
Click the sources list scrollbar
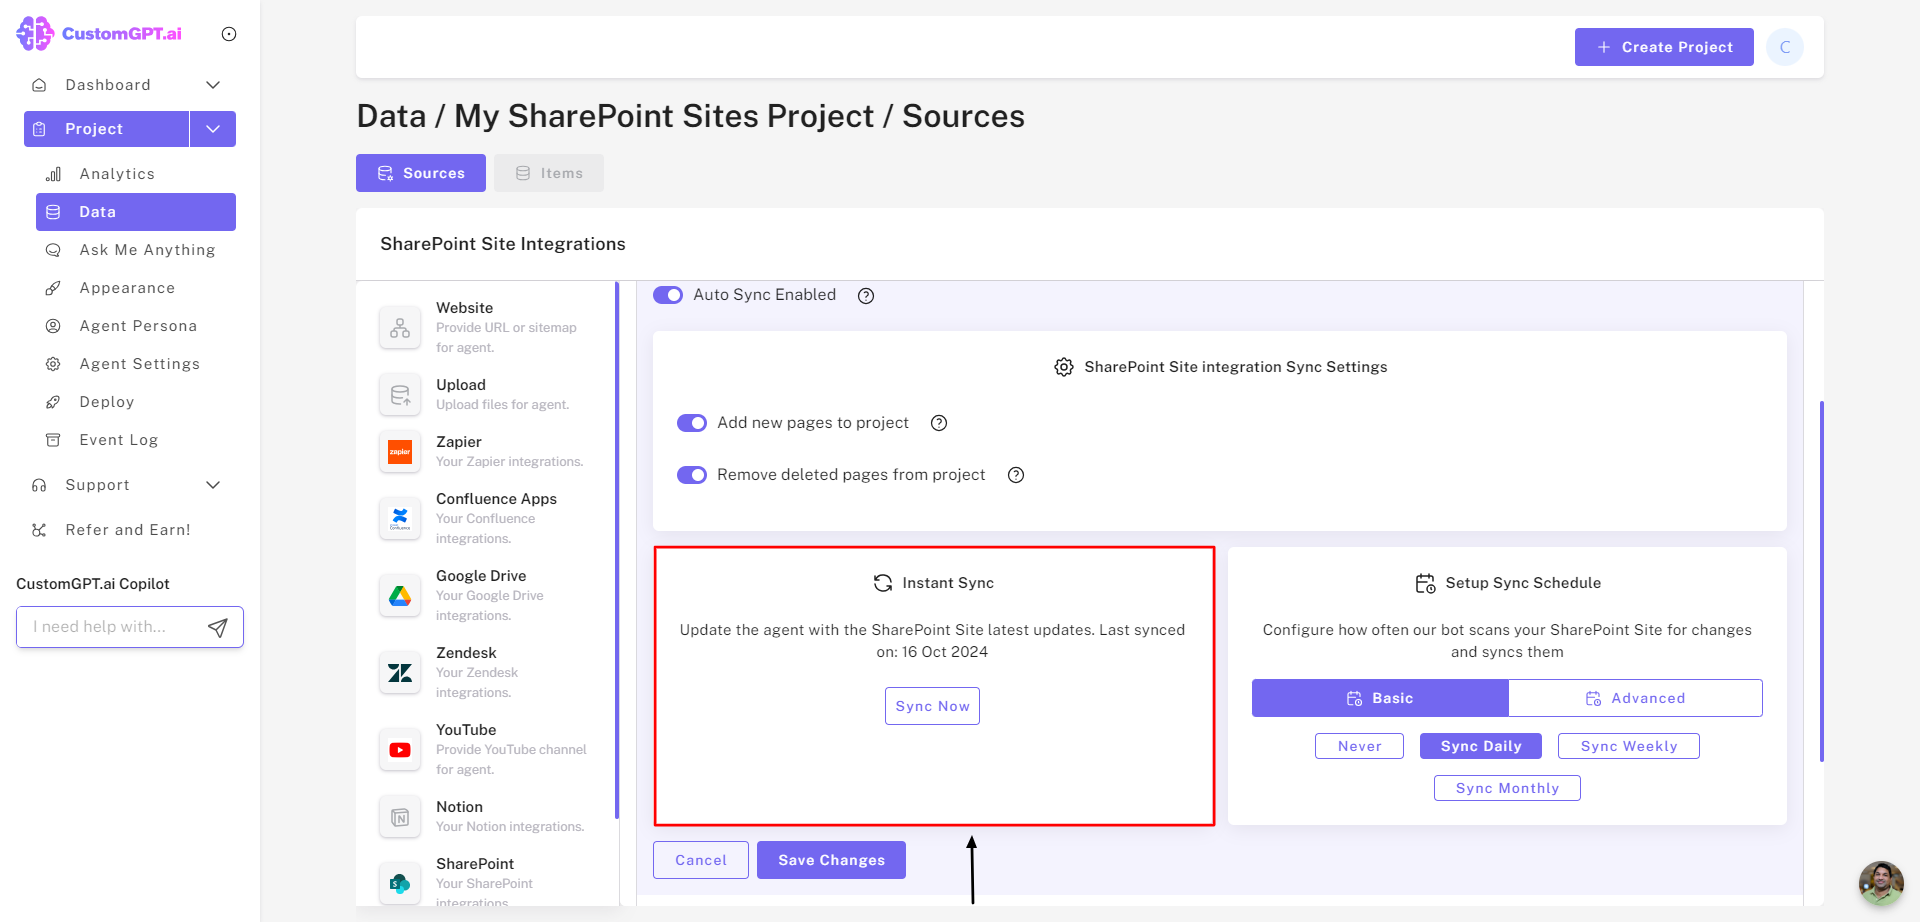617,550
